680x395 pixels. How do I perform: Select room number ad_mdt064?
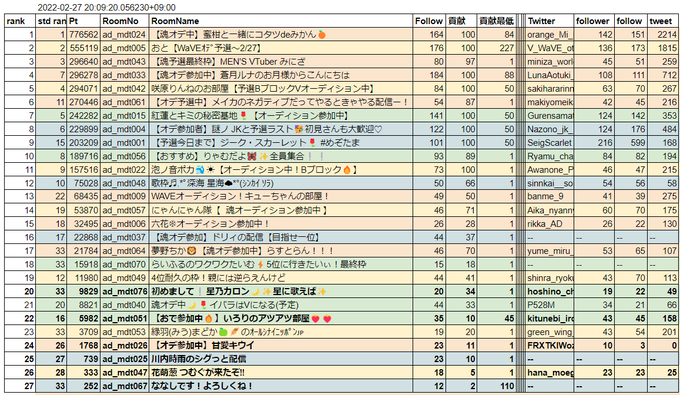click(124, 251)
